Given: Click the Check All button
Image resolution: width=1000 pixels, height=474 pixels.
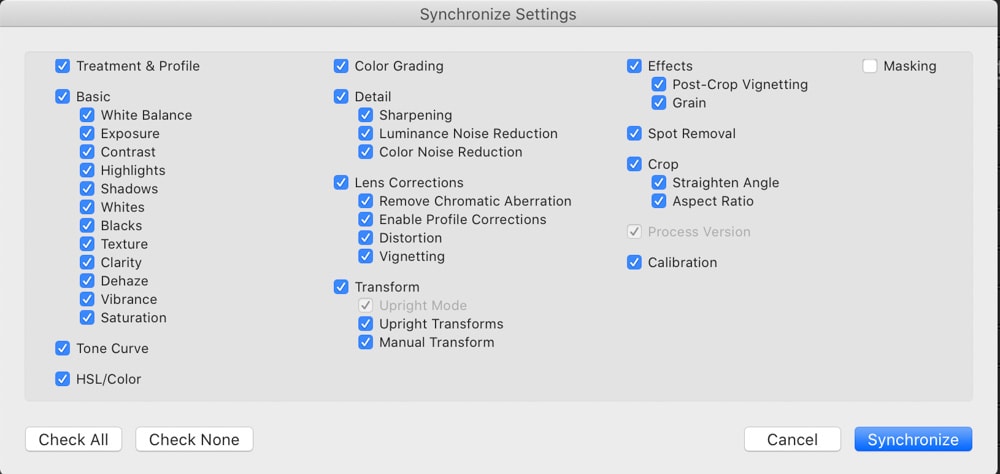Looking at the screenshot, I should (x=73, y=440).
